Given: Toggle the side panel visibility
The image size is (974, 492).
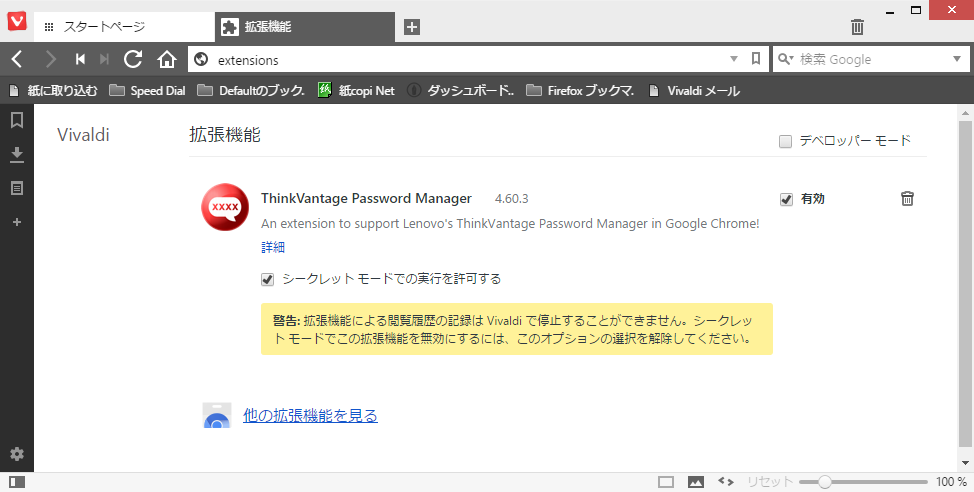Looking at the screenshot, I should pyautogui.click(x=17, y=481).
